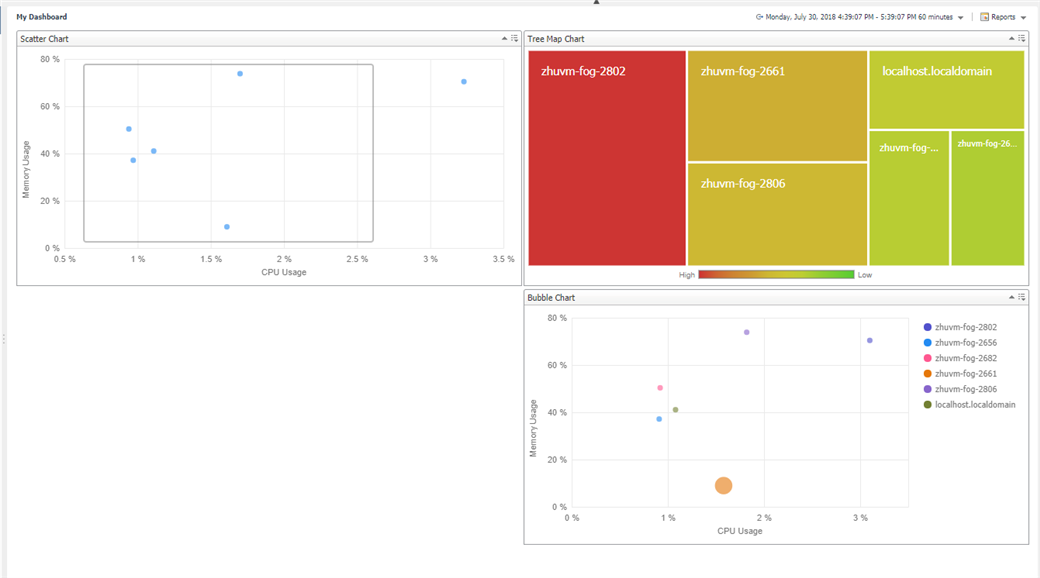
Task: Open the Scatter Chart panel options menu
Action: (514, 38)
